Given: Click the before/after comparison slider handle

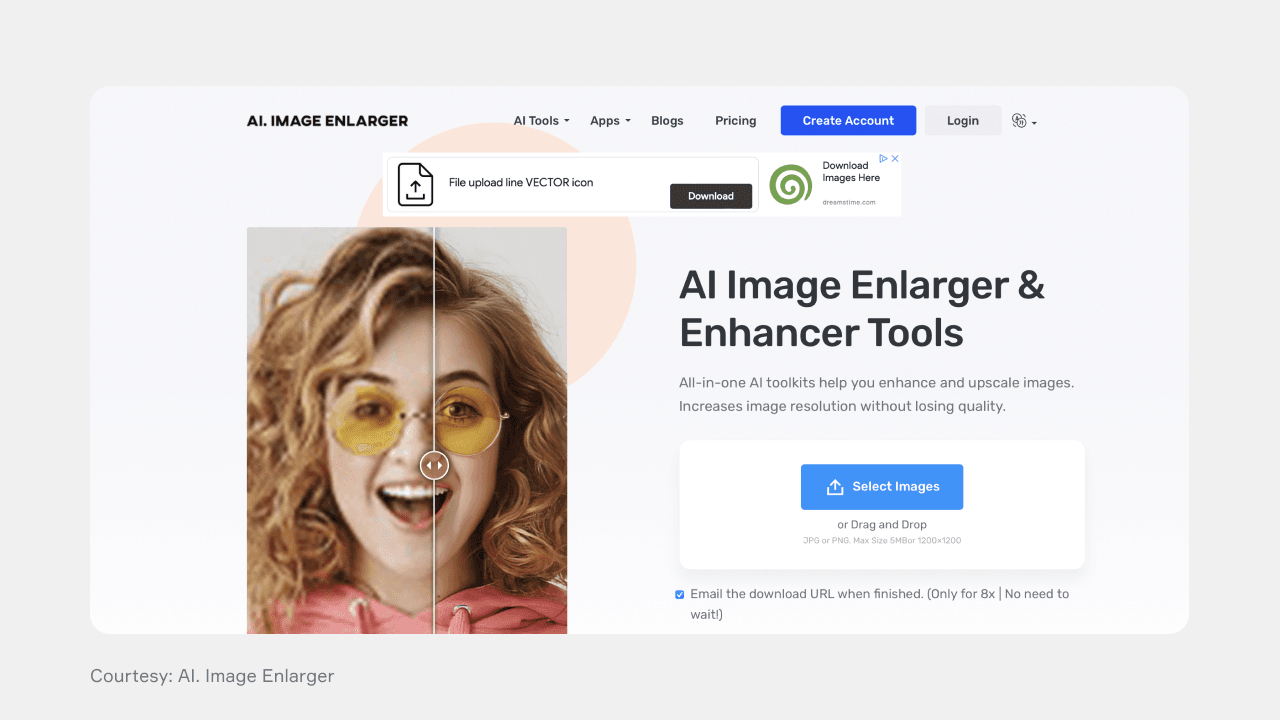Looking at the screenshot, I should (434, 465).
